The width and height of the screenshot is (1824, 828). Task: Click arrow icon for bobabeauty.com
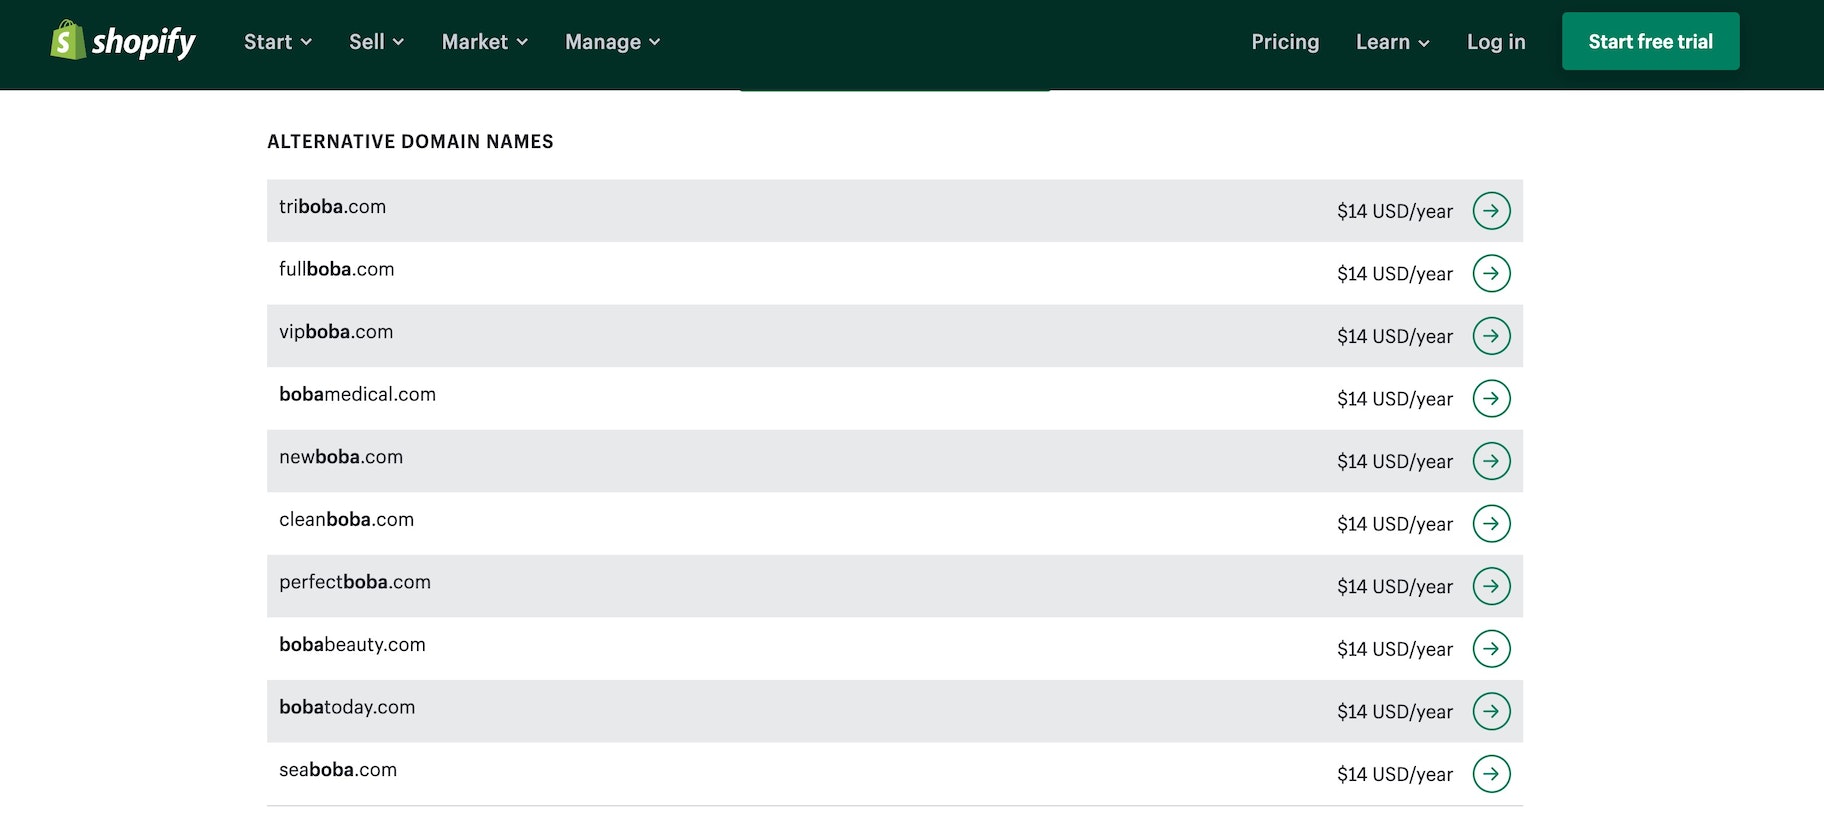tap(1491, 649)
